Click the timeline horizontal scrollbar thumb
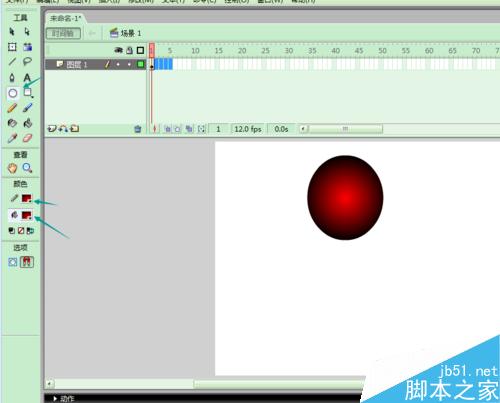The height and width of the screenshot is (403, 500). click(346, 129)
